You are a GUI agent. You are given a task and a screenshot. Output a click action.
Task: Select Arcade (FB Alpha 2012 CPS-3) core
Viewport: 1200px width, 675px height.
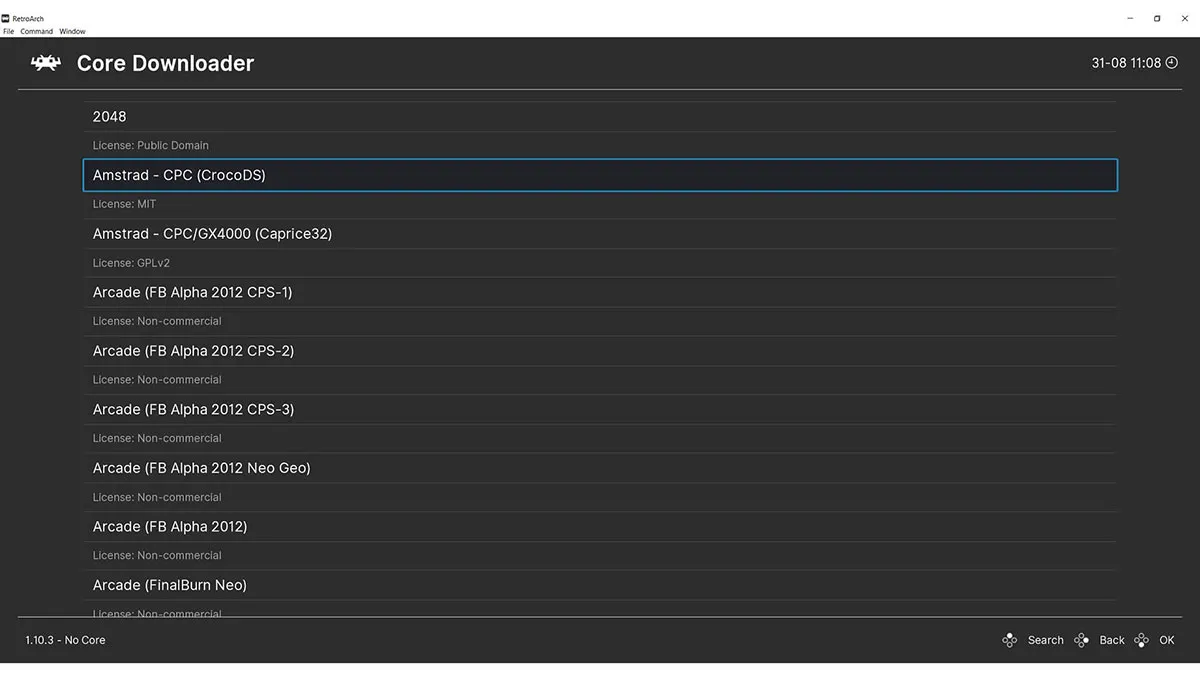pyautogui.click(x=600, y=409)
